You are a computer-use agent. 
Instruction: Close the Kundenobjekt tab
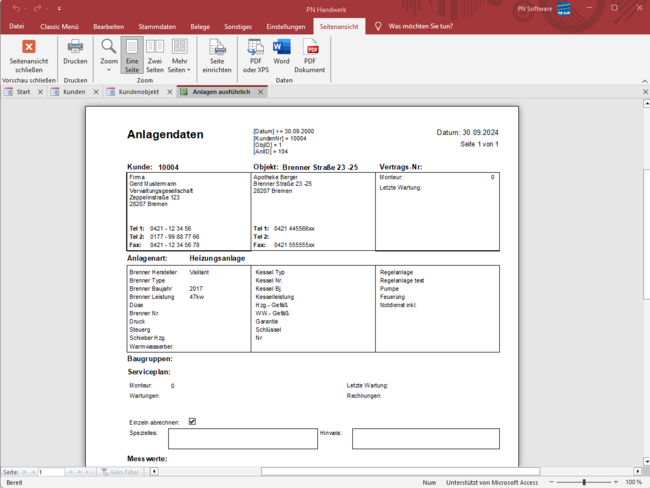[x=170, y=92]
